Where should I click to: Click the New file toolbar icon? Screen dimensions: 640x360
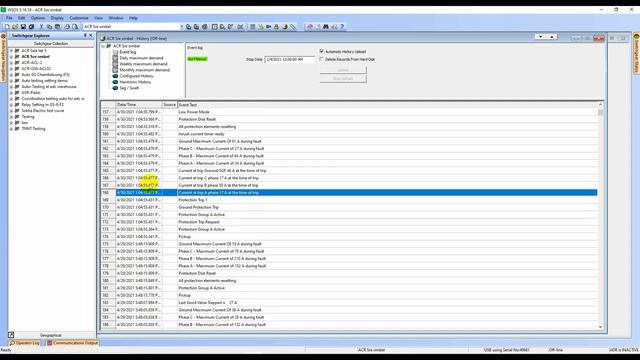(x=7, y=27)
